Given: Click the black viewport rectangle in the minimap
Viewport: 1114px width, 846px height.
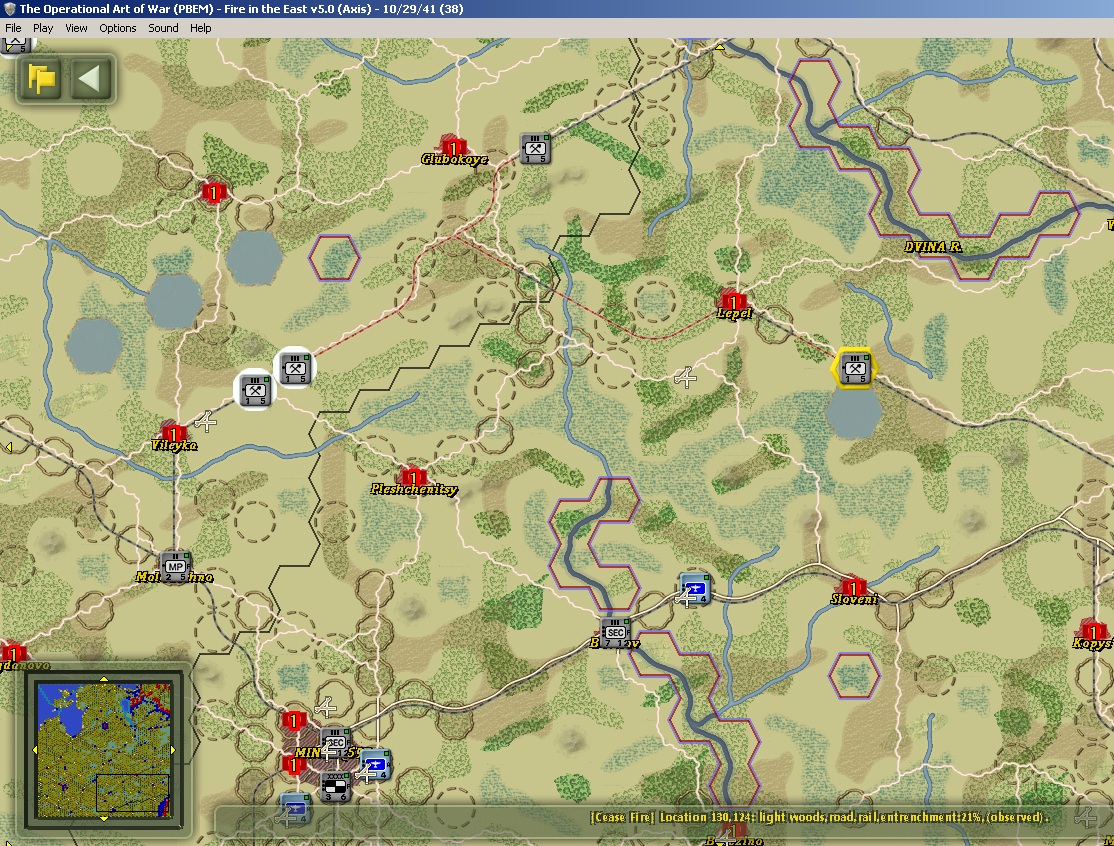Looking at the screenshot, I should pos(132,793).
